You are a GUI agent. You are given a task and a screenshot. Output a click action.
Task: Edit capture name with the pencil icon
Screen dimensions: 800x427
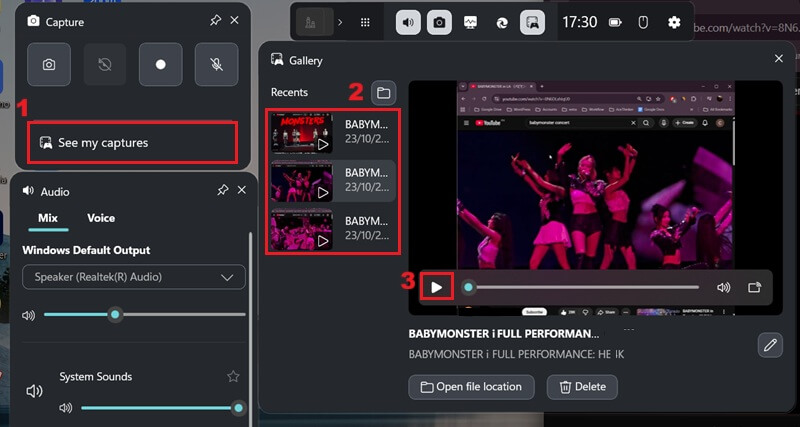pos(770,345)
